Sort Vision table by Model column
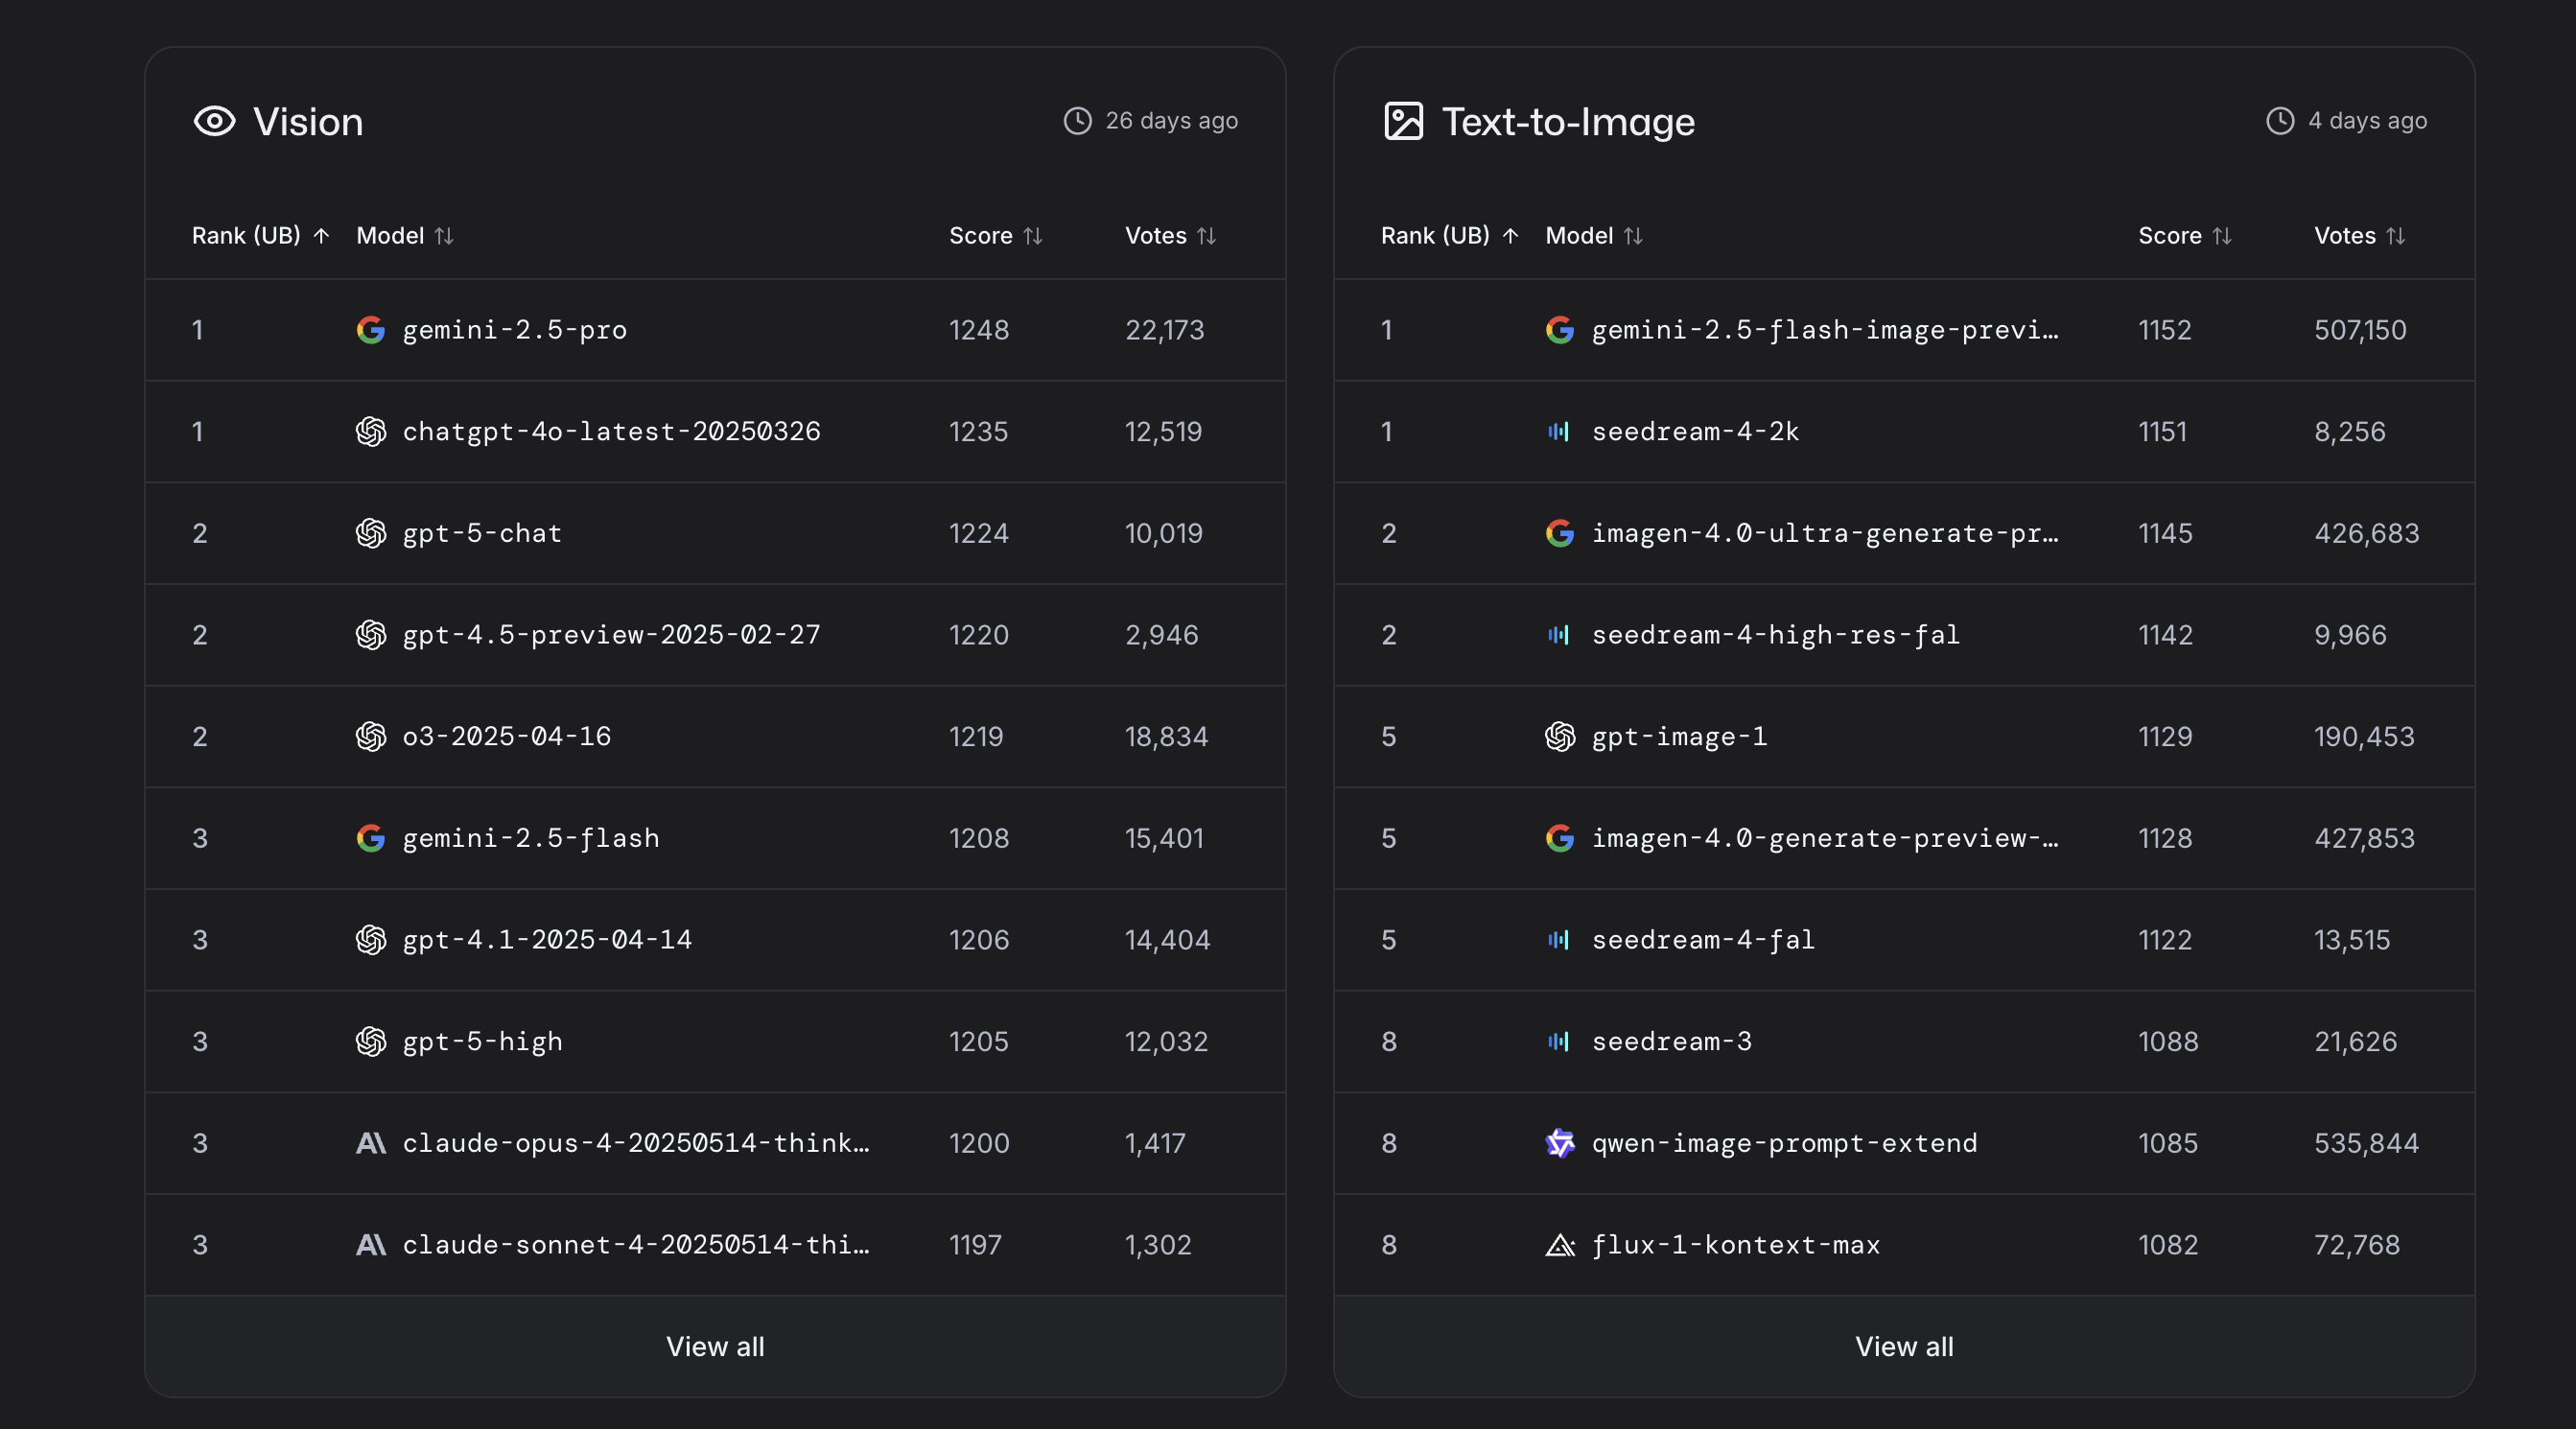2576x1429 pixels. (404, 236)
